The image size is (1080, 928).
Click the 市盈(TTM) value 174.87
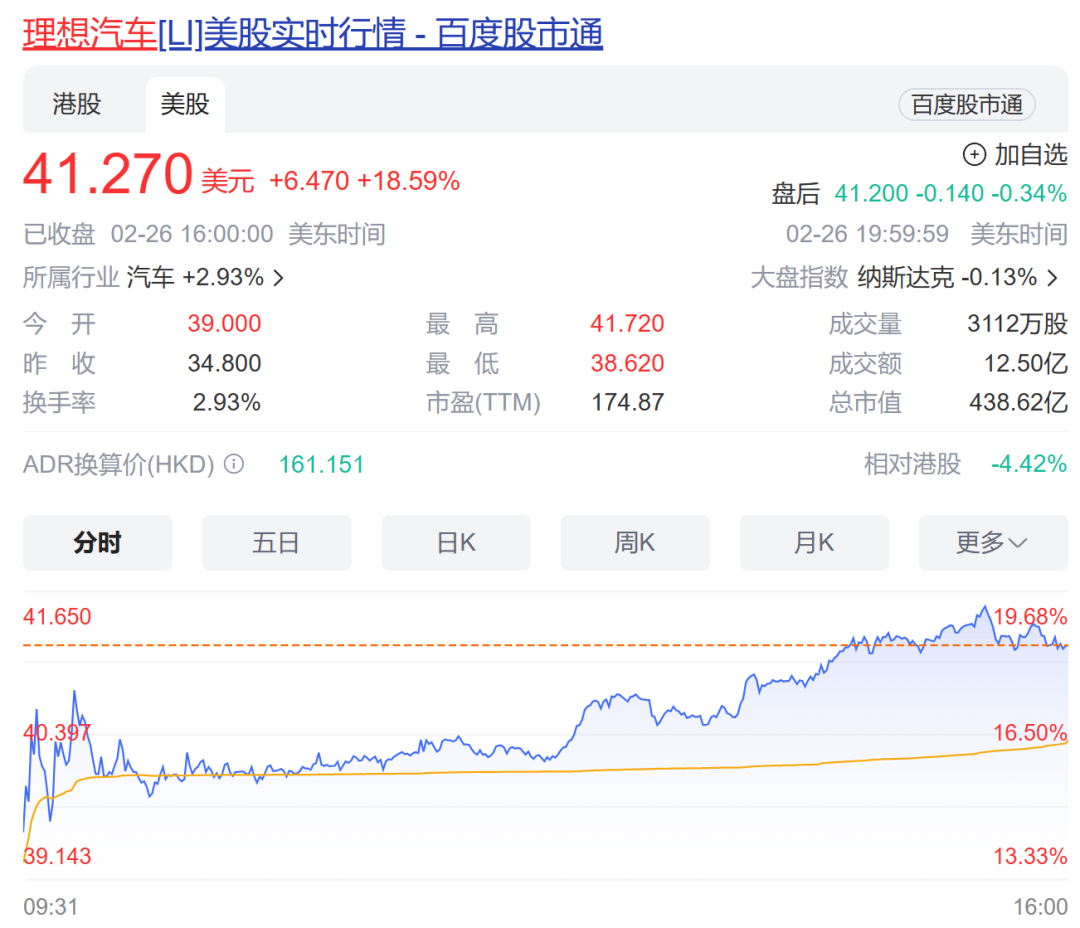coord(628,402)
